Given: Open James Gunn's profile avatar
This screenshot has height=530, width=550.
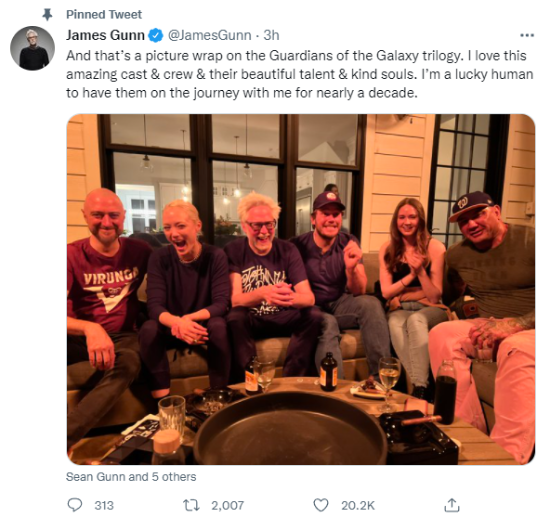Looking at the screenshot, I should pos(32,48).
